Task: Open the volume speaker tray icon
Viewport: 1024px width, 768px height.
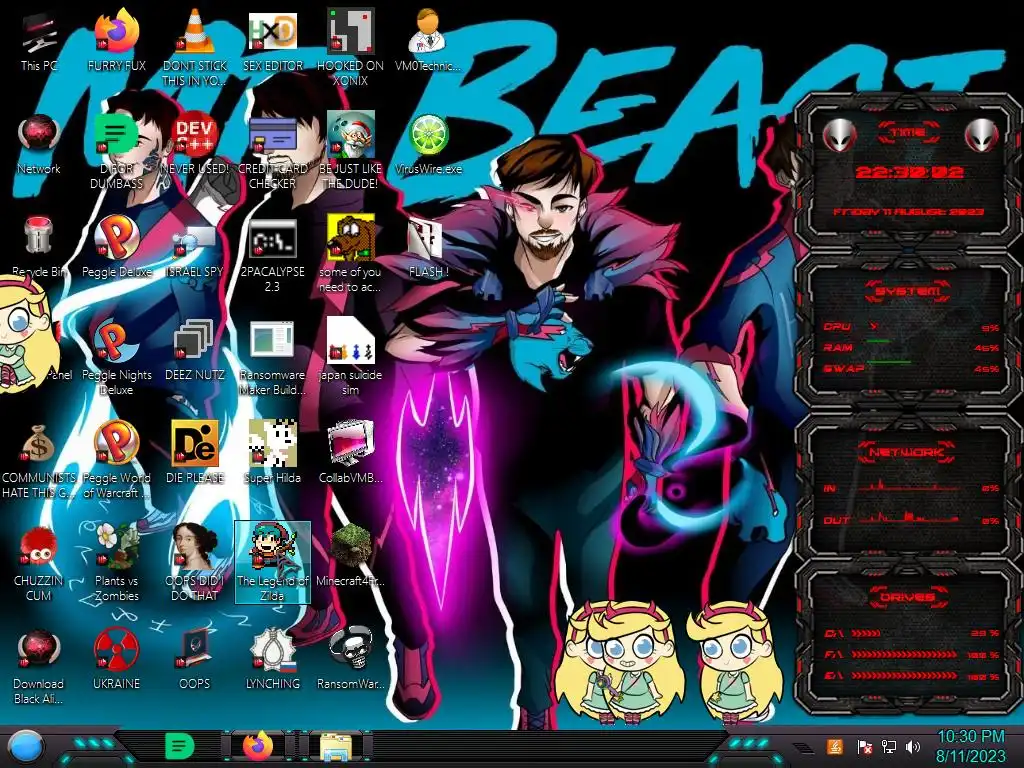Action: click(913, 746)
